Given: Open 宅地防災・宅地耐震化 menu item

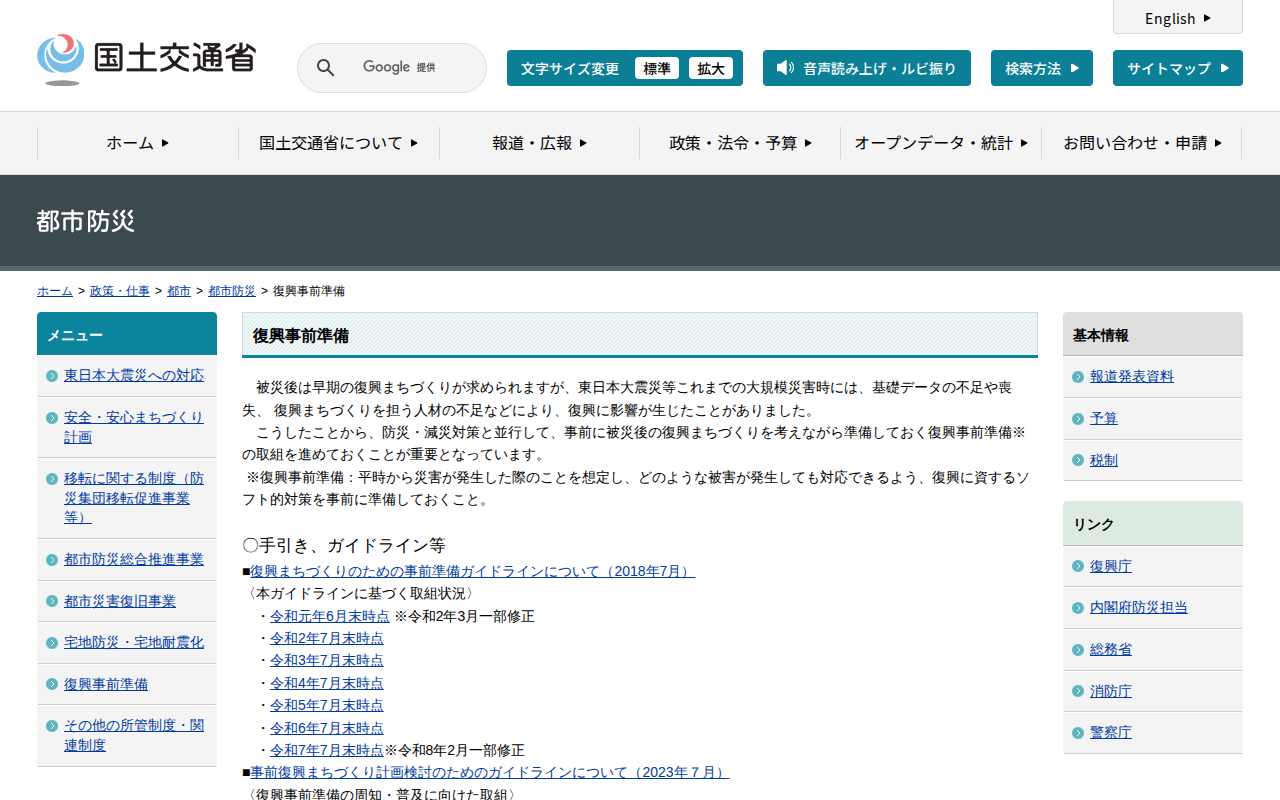Looking at the screenshot, I should click(134, 642).
